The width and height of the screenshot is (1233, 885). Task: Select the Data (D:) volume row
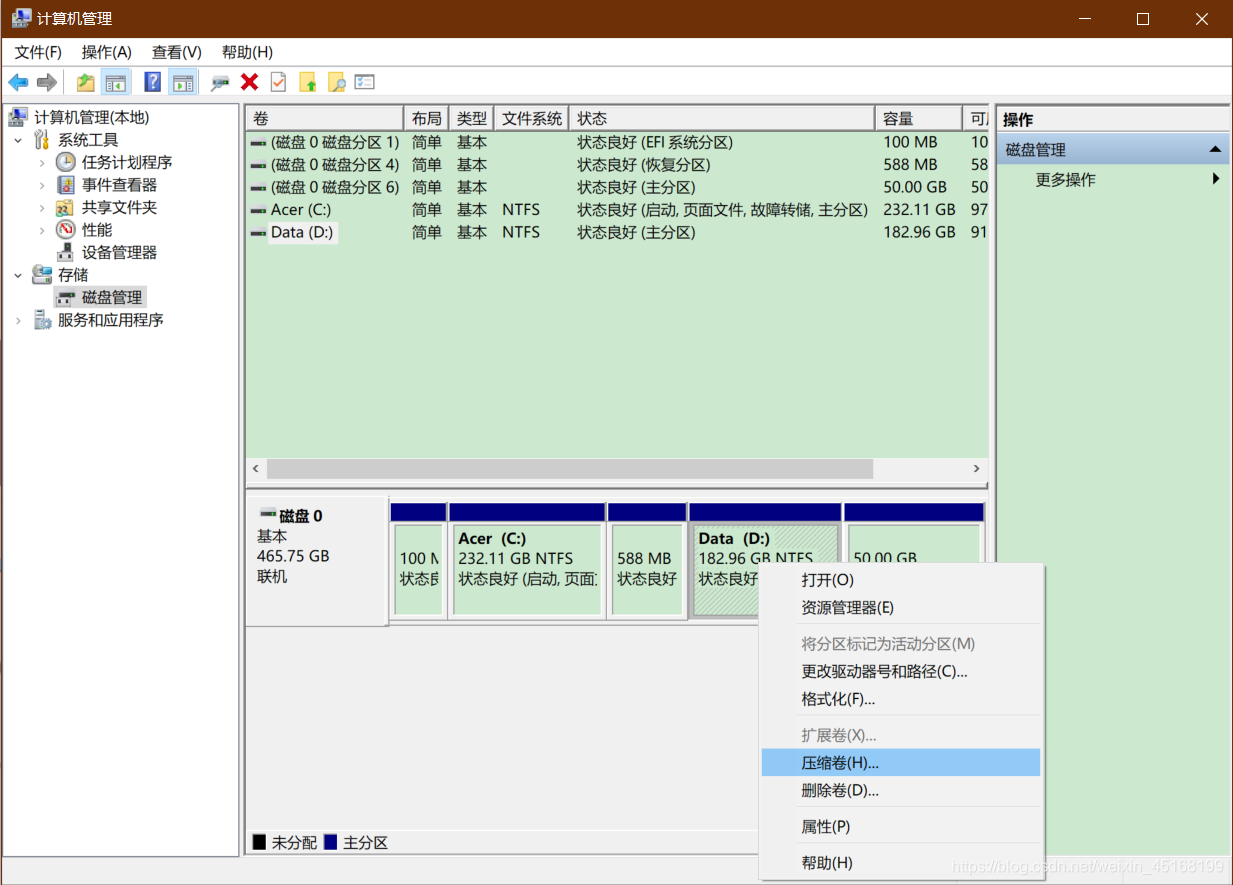point(616,232)
